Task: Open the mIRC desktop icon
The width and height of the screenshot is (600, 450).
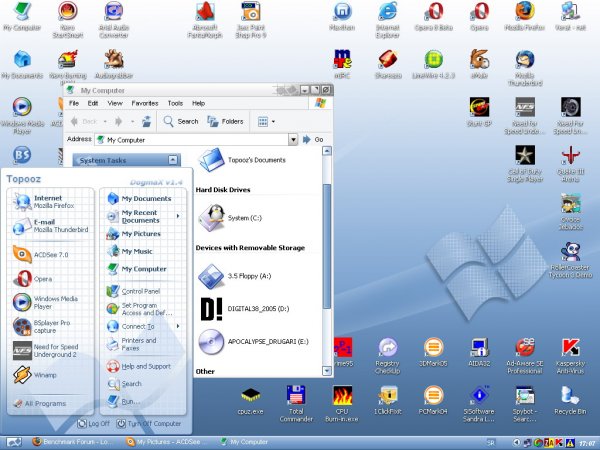Action: [x=342, y=64]
